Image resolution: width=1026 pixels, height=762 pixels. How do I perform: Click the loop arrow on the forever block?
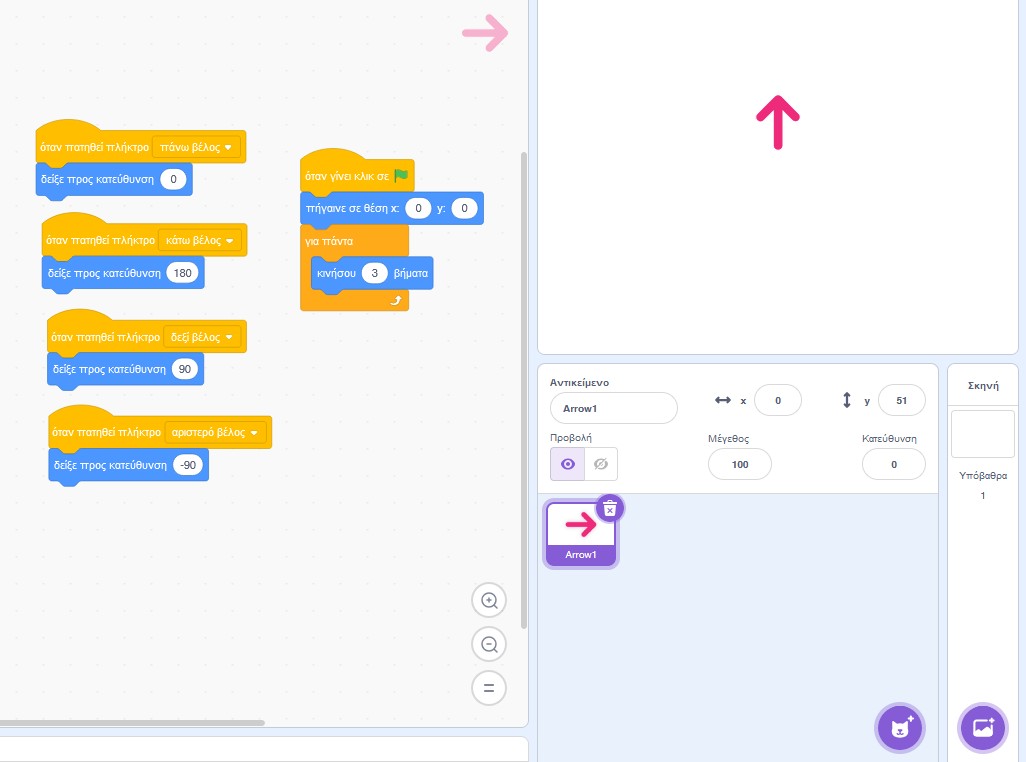[x=396, y=300]
